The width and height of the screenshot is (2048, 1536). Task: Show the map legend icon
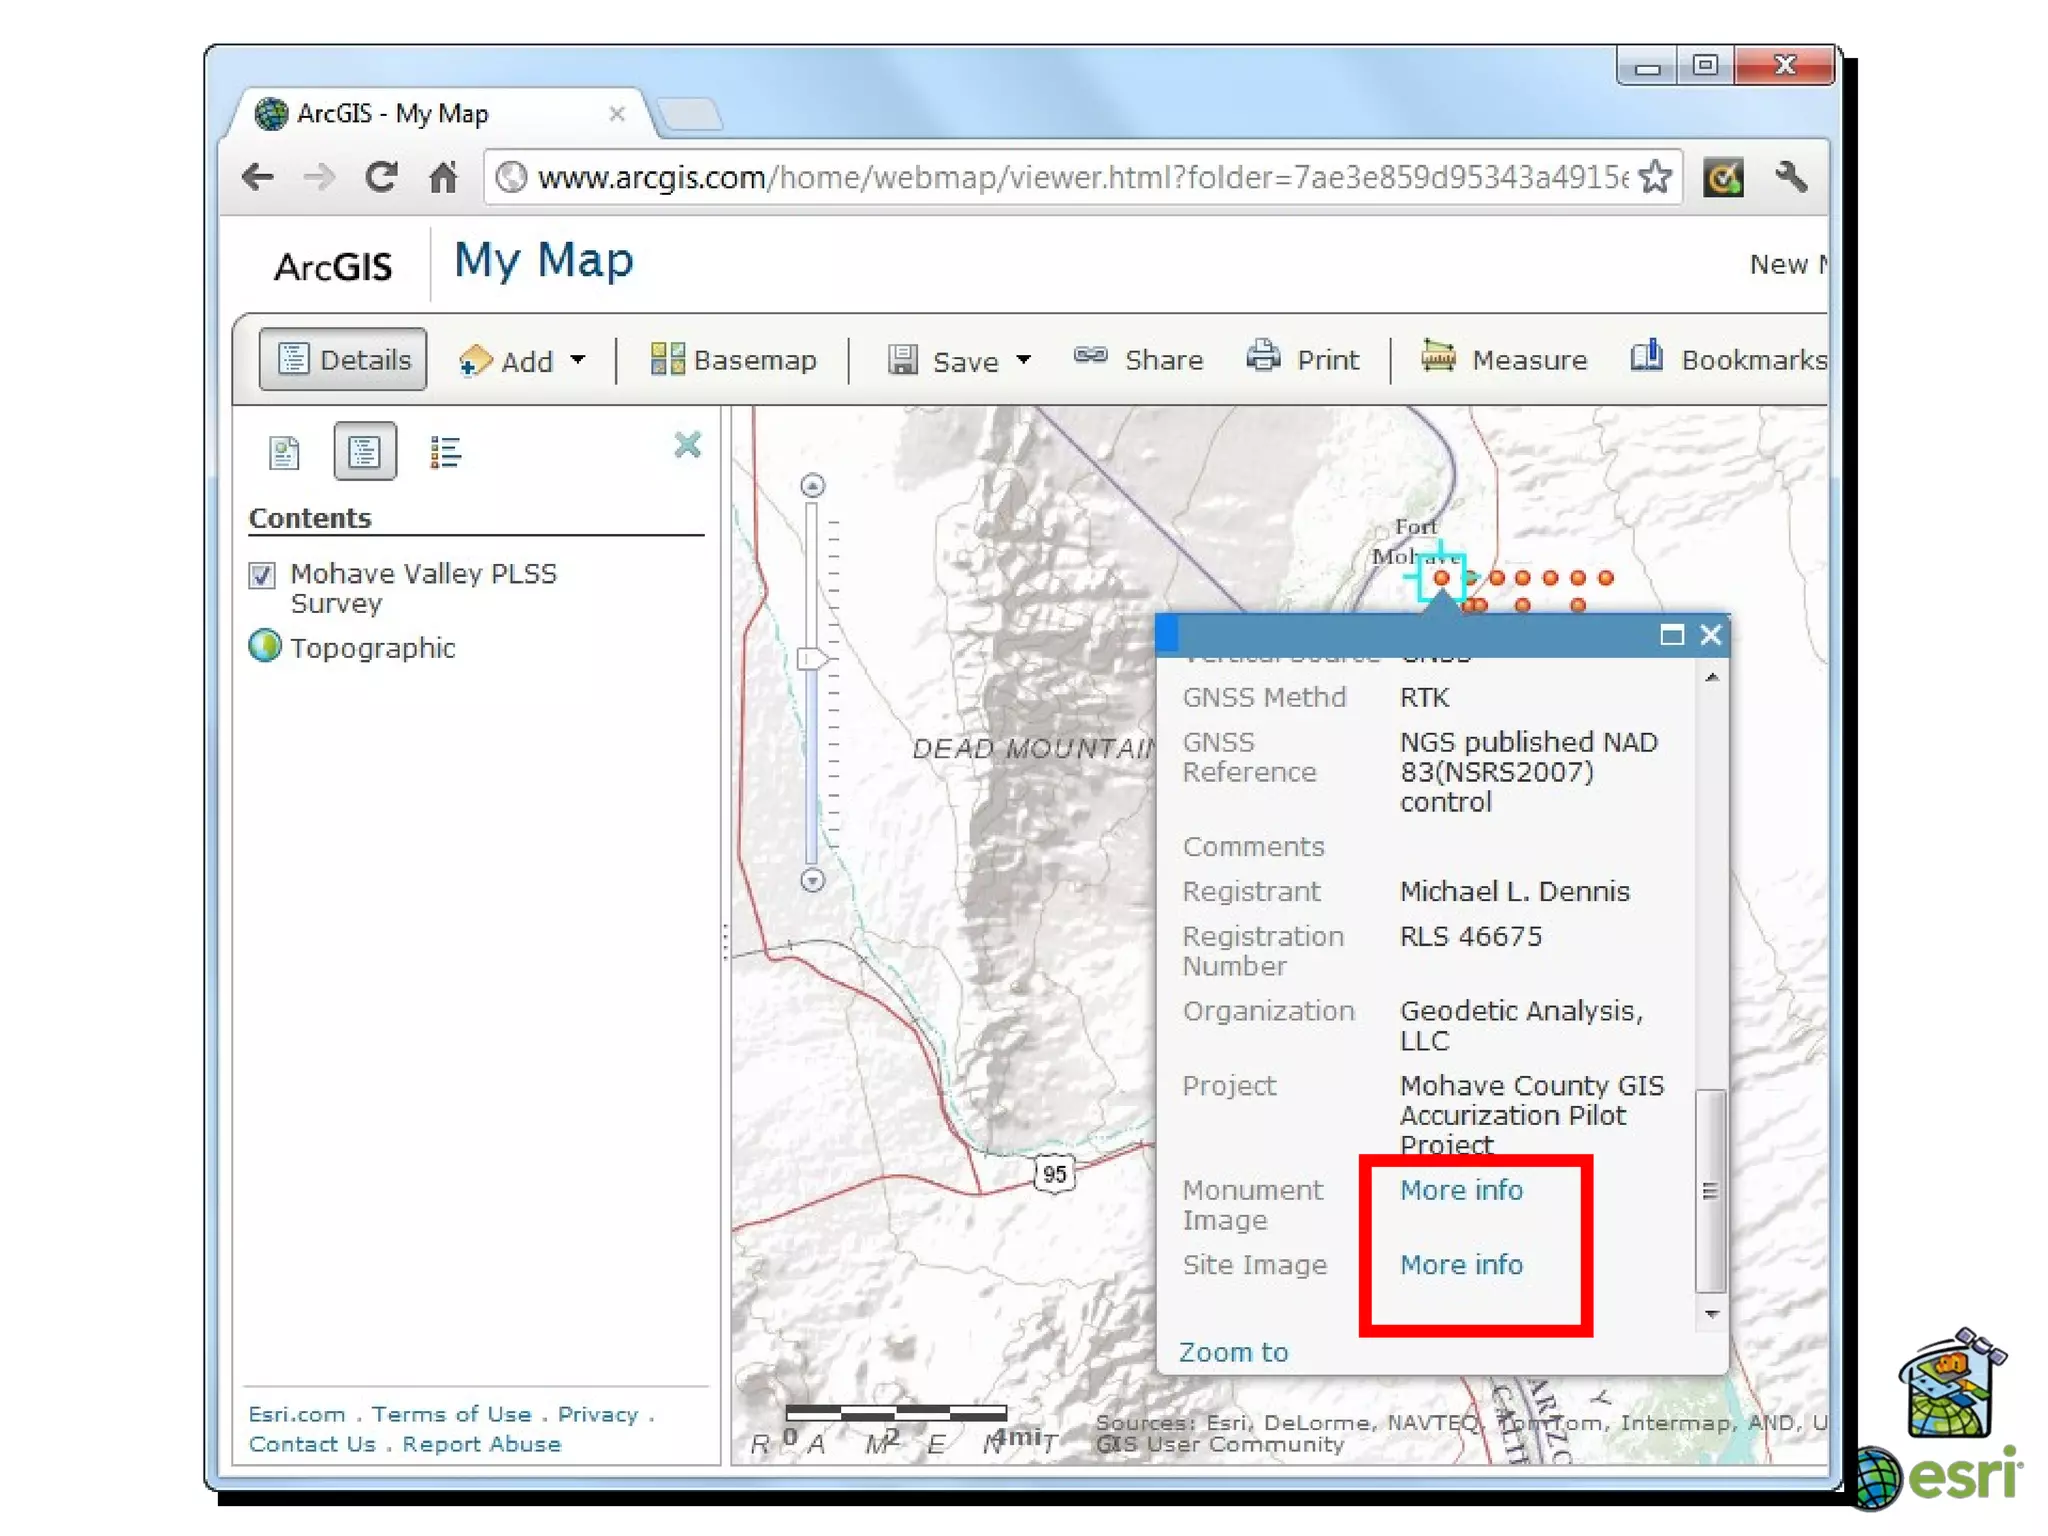click(x=445, y=453)
